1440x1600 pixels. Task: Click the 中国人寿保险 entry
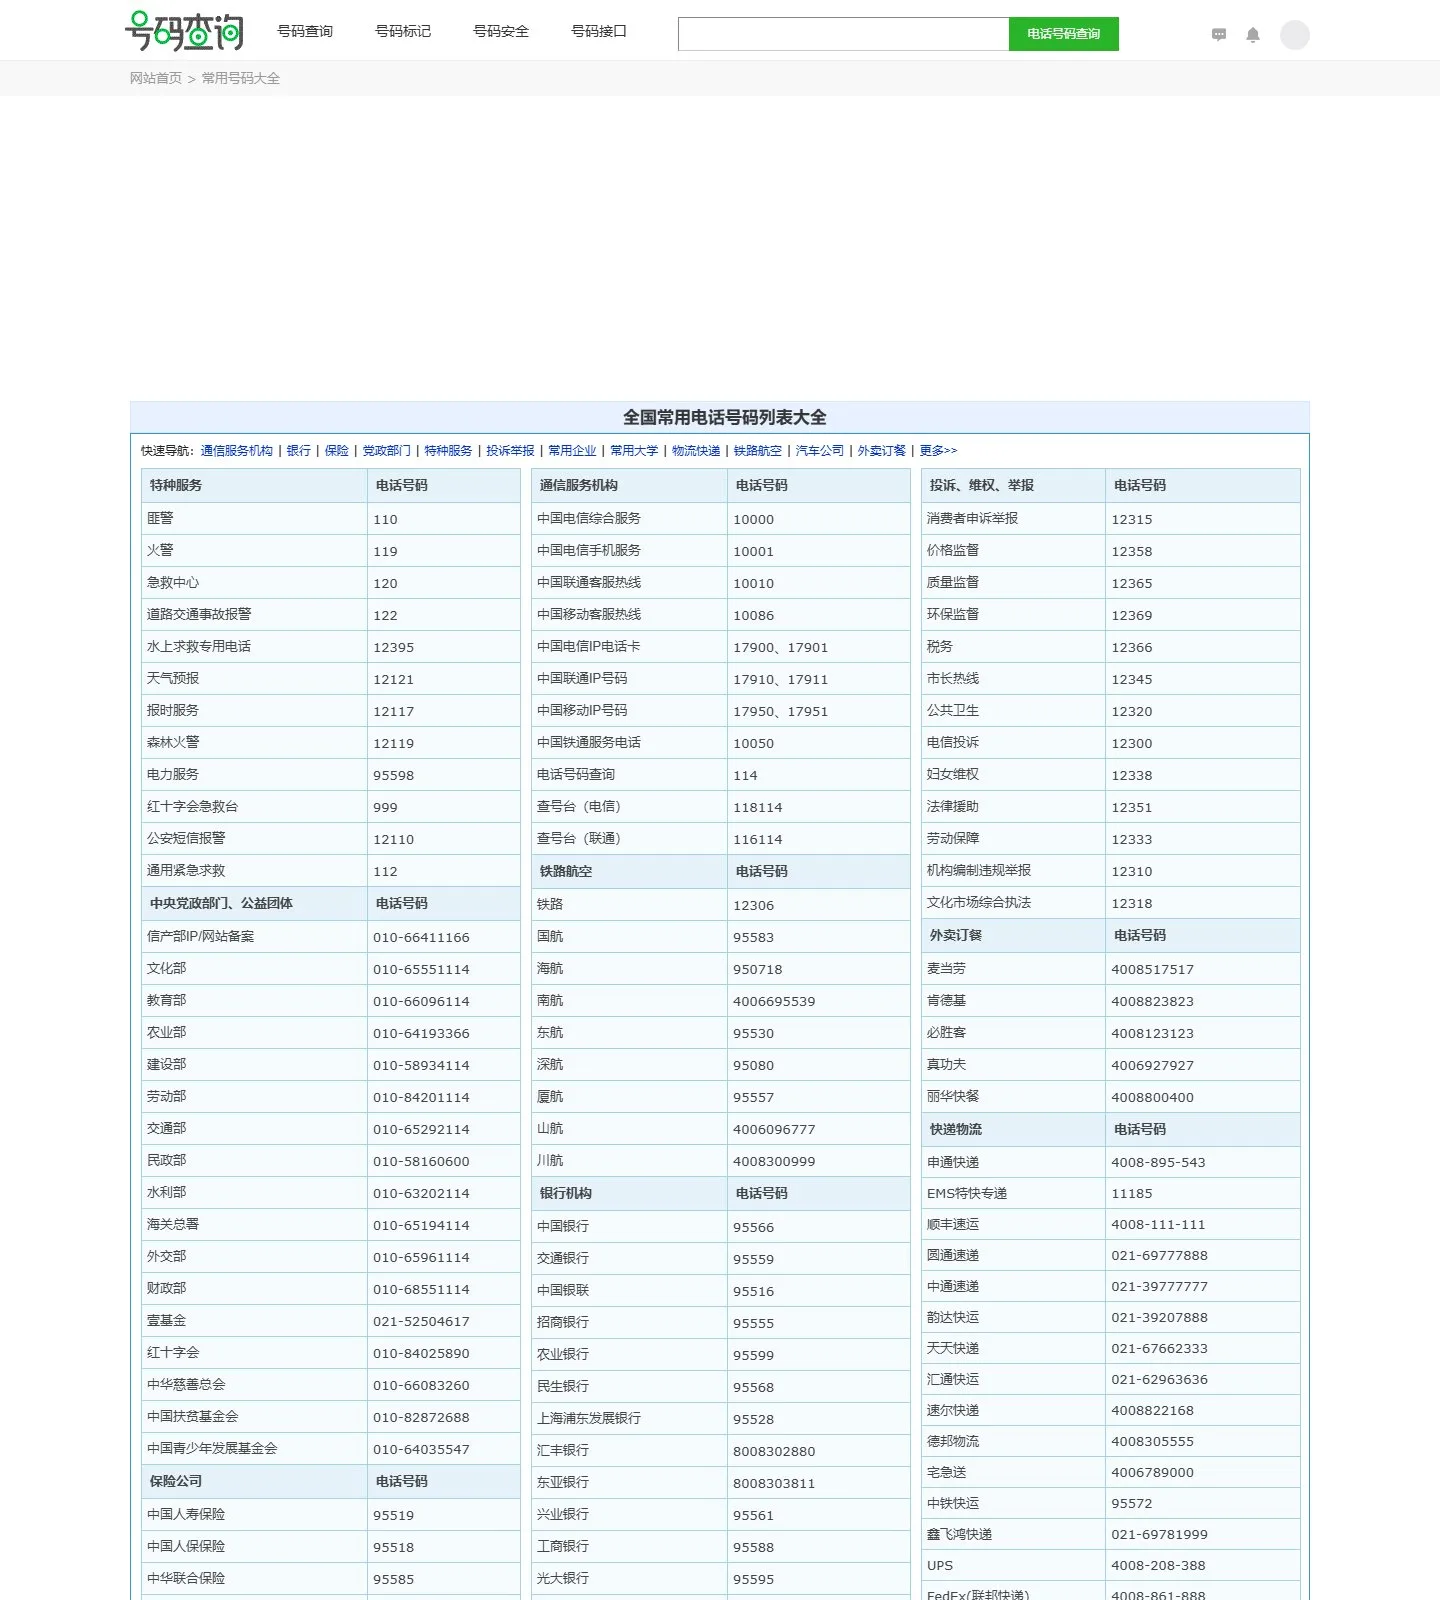pyautogui.click(x=186, y=1514)
